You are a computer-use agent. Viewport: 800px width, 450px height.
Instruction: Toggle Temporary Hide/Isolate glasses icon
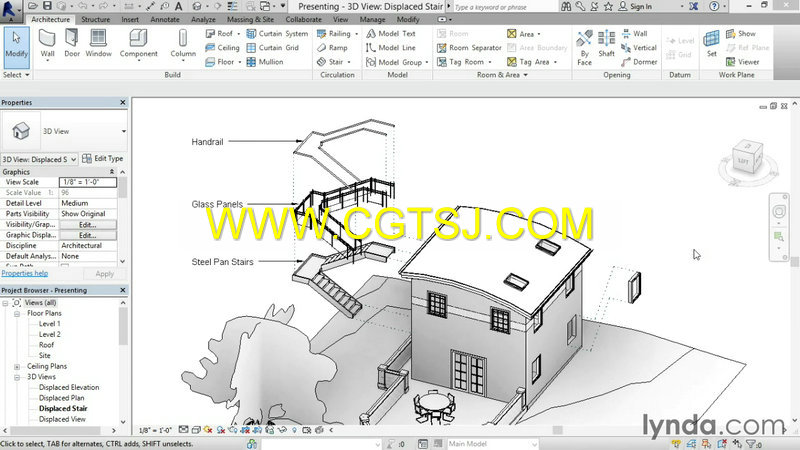(282, 430)
